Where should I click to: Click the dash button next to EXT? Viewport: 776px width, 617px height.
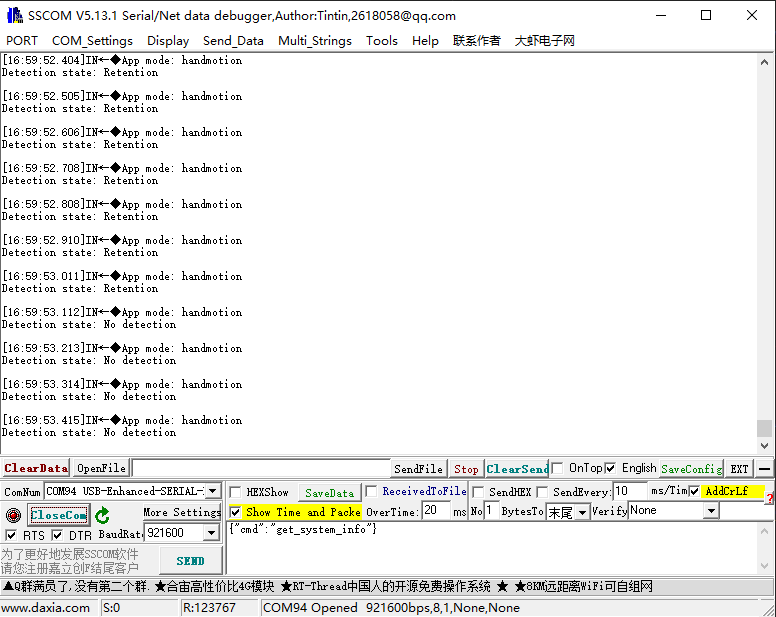coord(764,469)
